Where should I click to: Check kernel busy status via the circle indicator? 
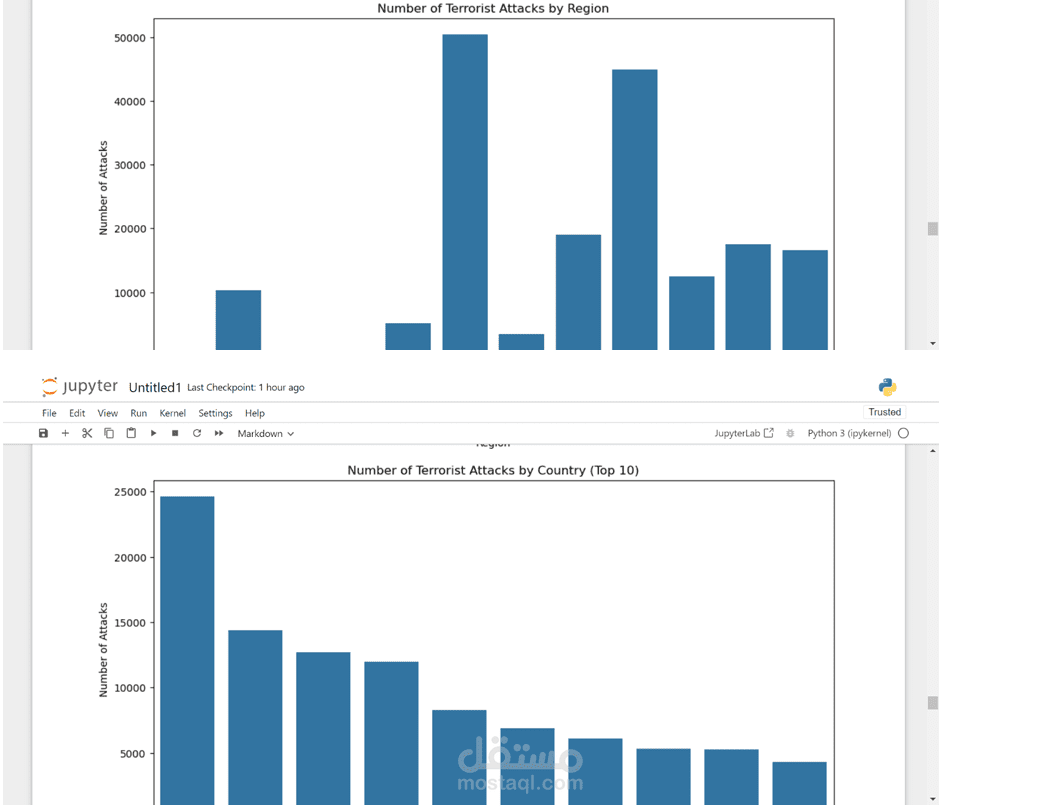coord(903,433)
